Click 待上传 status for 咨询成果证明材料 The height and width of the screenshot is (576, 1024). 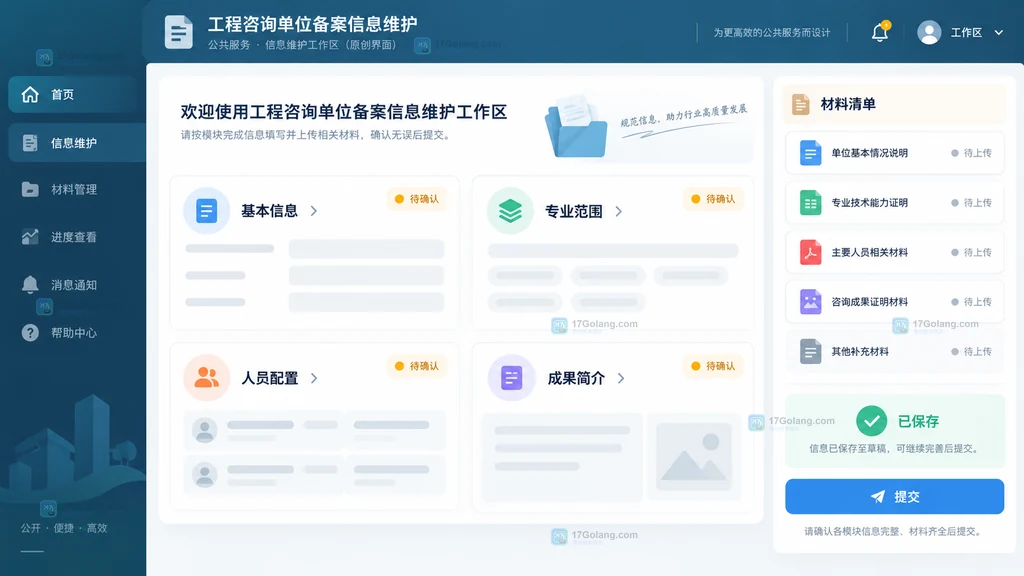click(x=972, y=302)
